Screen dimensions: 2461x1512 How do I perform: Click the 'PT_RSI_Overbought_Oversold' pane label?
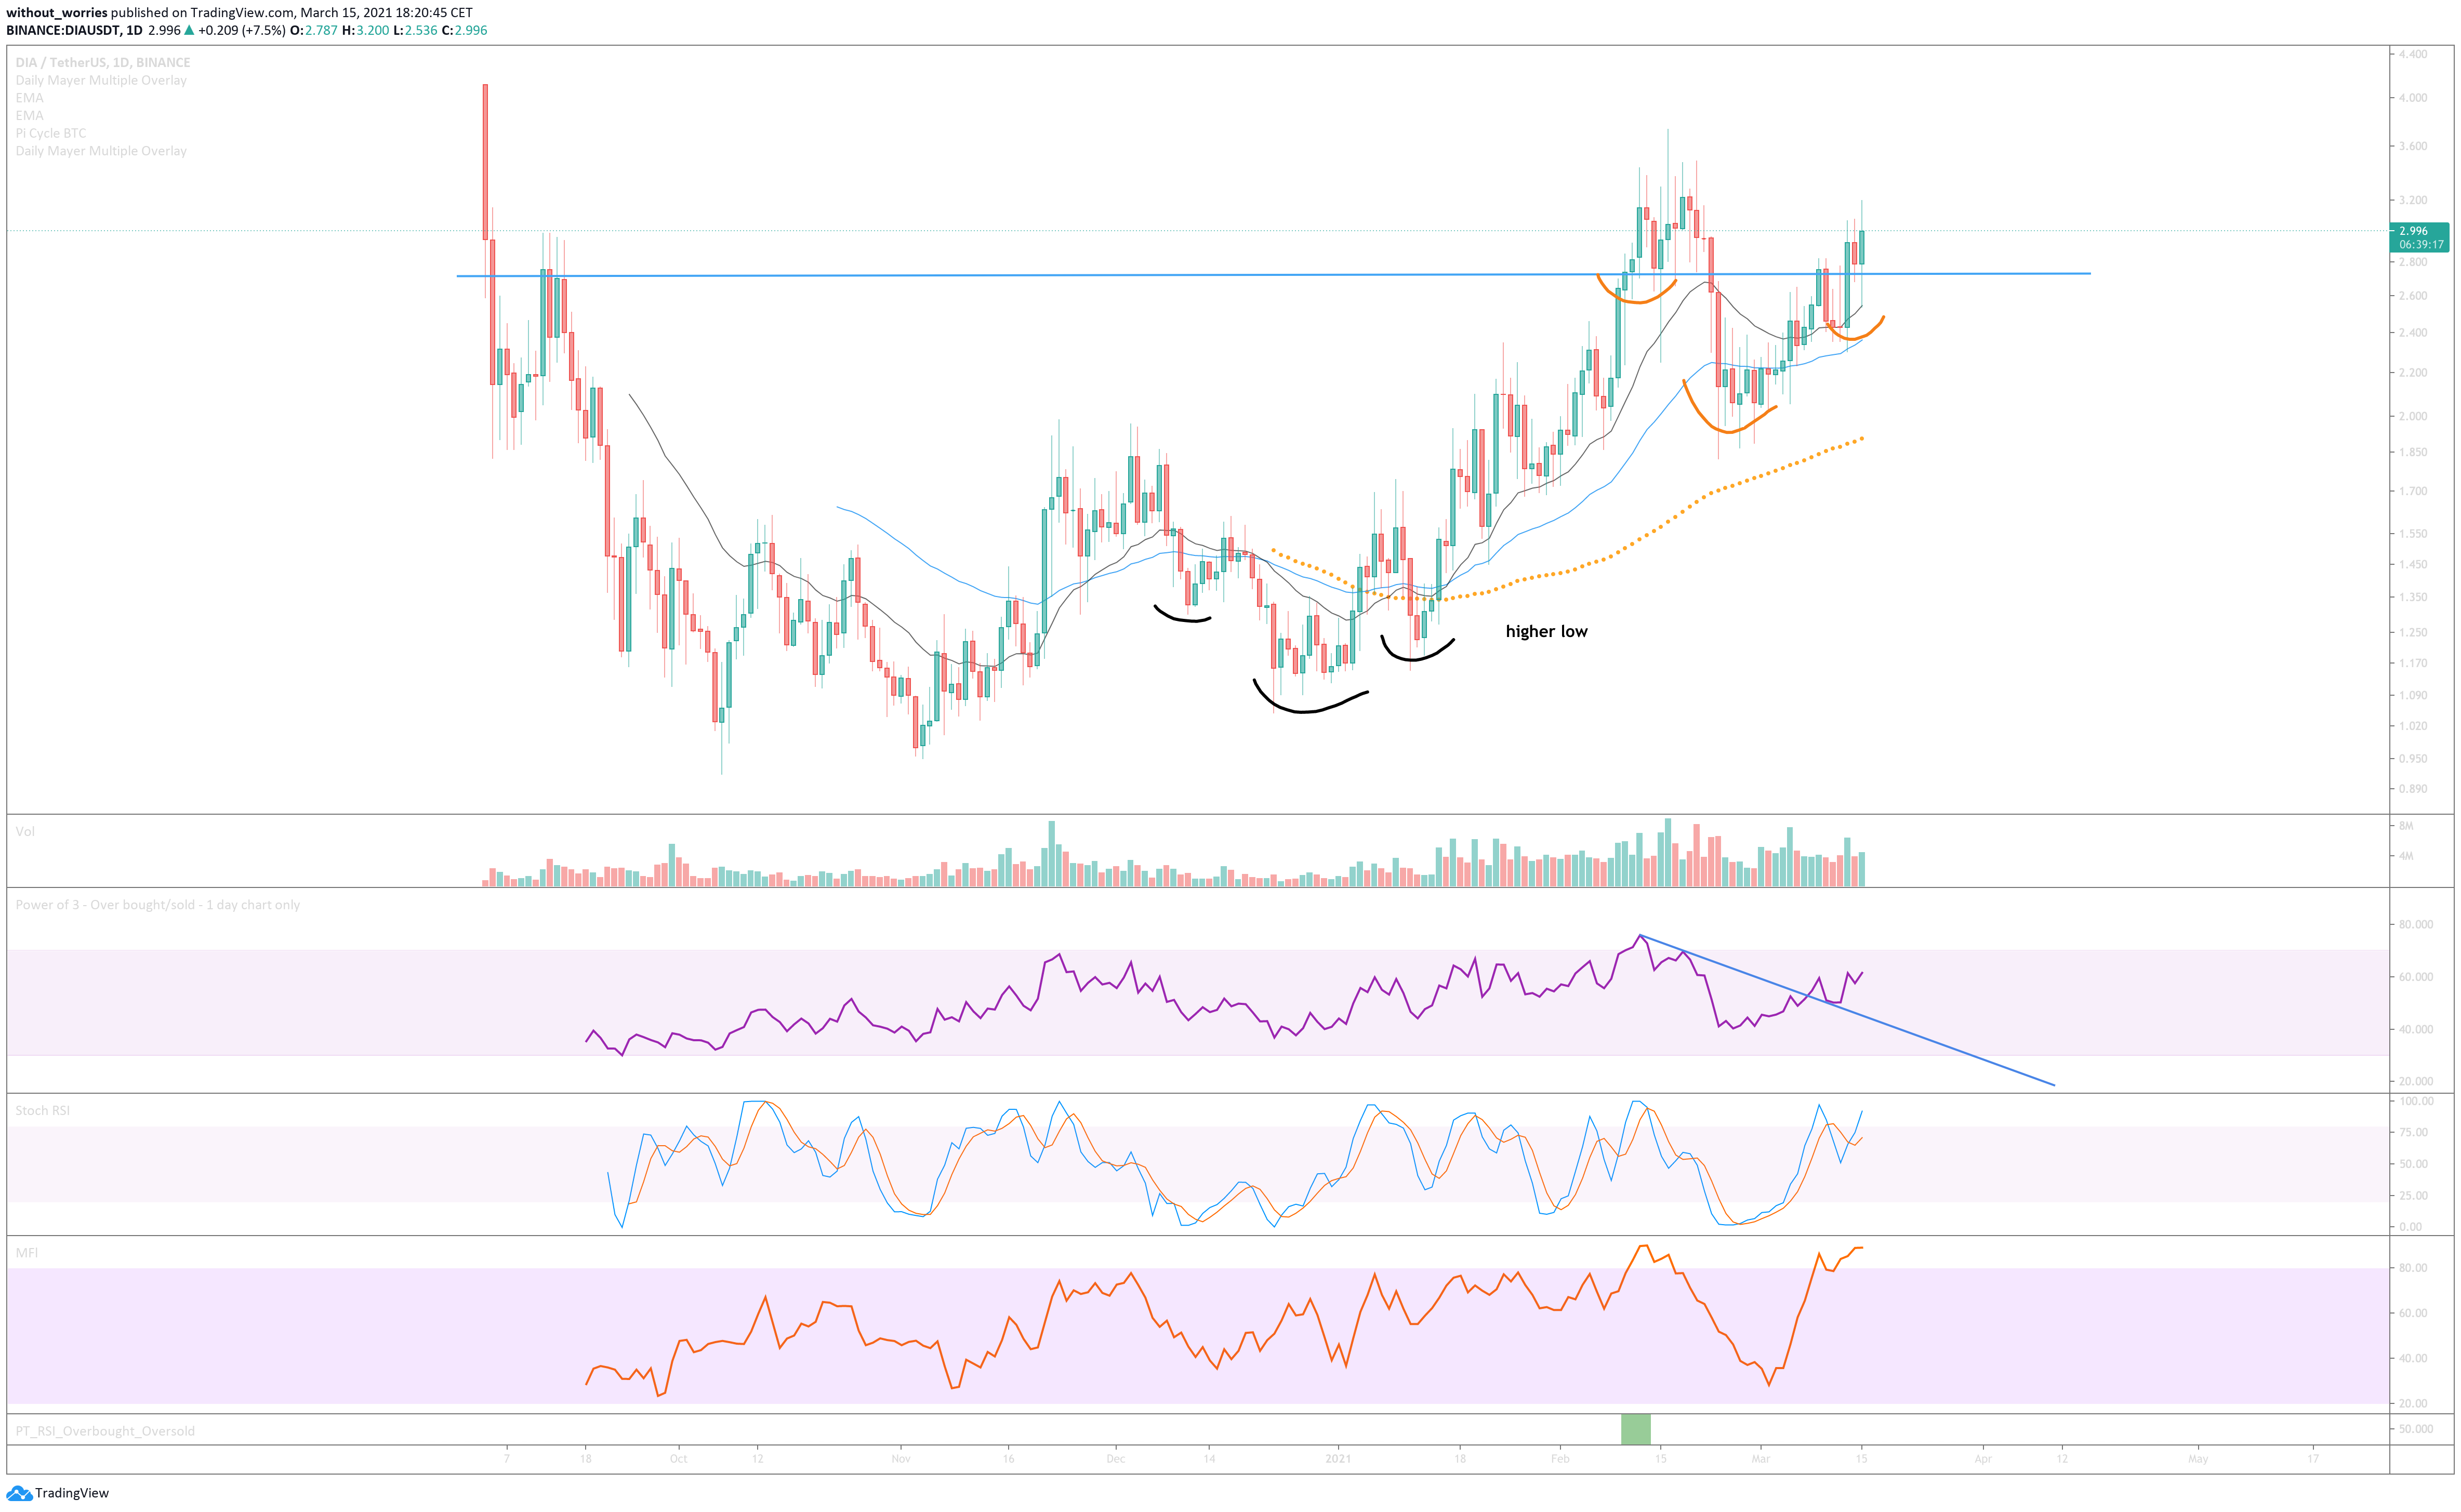click(105, 1431)
